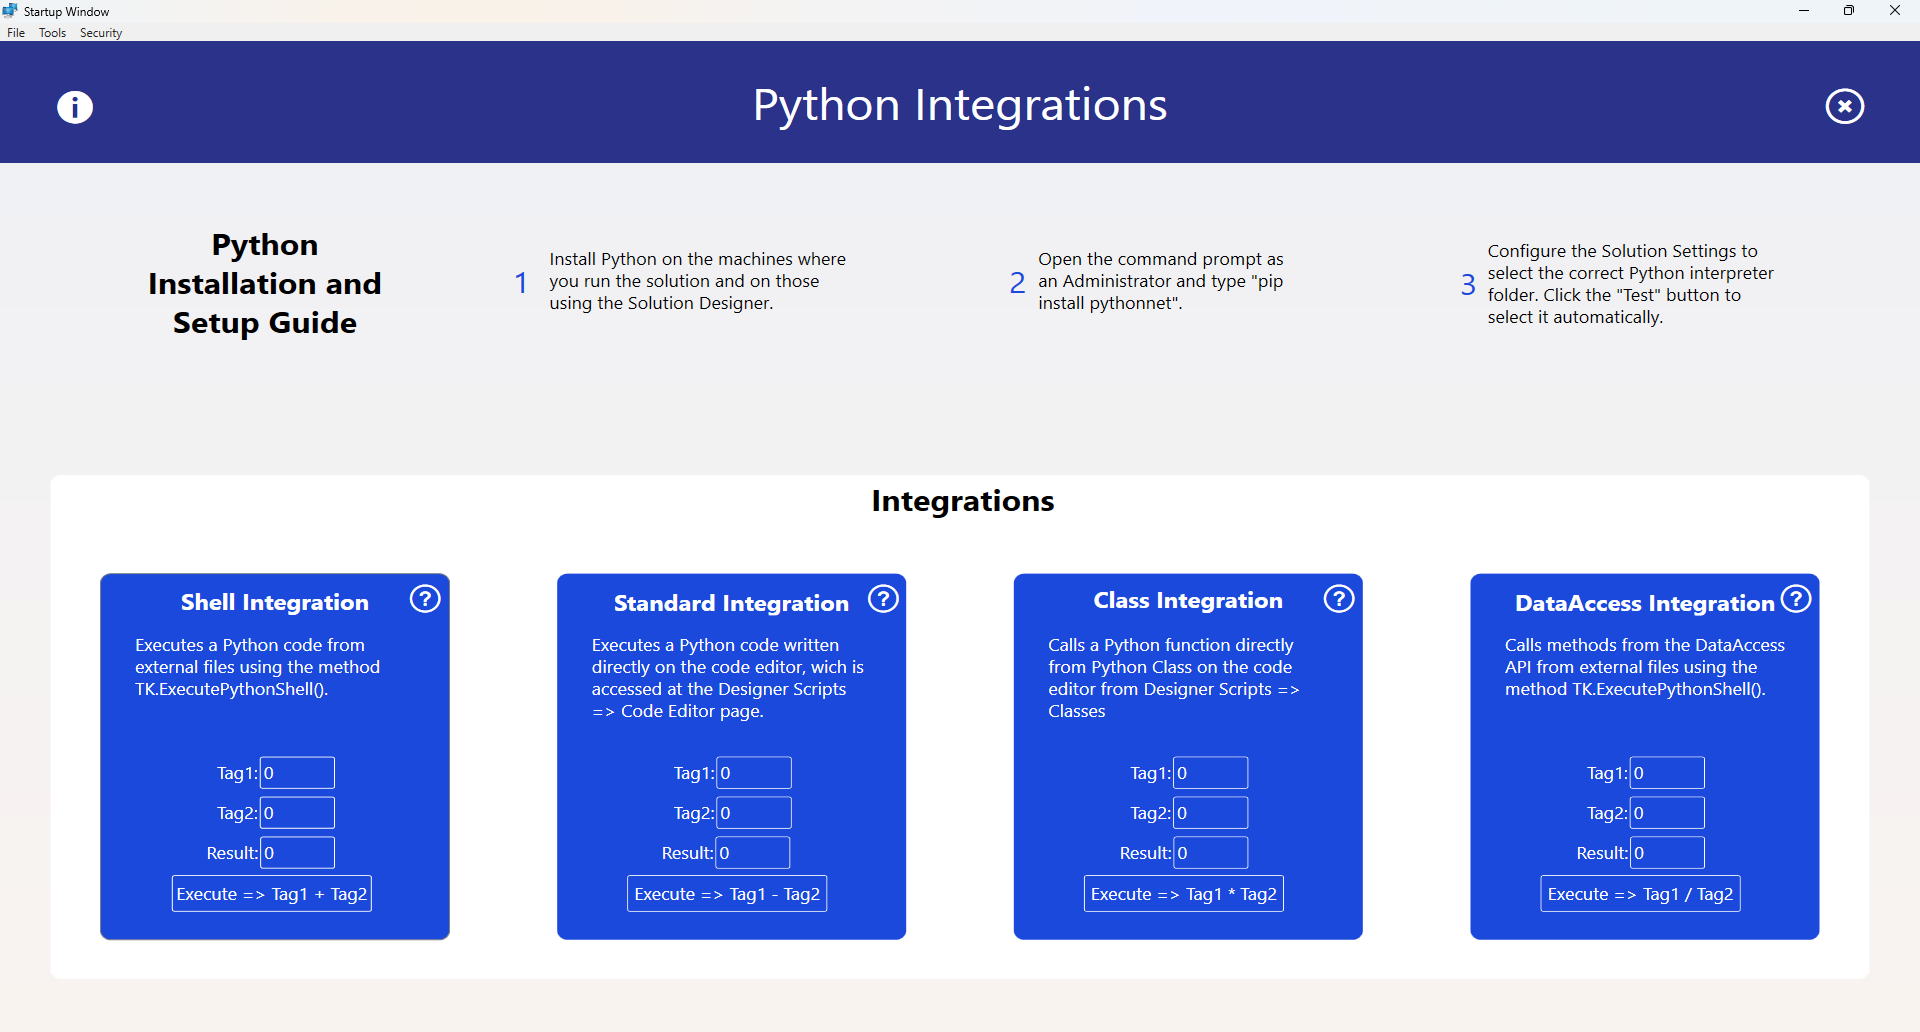Open Class Integration help icon
Image resolution: width=1920 pixels, height=1032 pixels.
point(1339,599)
